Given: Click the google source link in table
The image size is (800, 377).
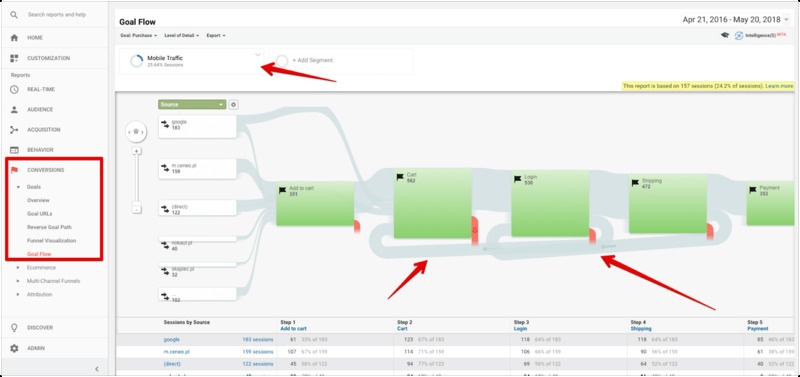Looking at the screenshot, I should pyautogui.click(x=171, y=339).
